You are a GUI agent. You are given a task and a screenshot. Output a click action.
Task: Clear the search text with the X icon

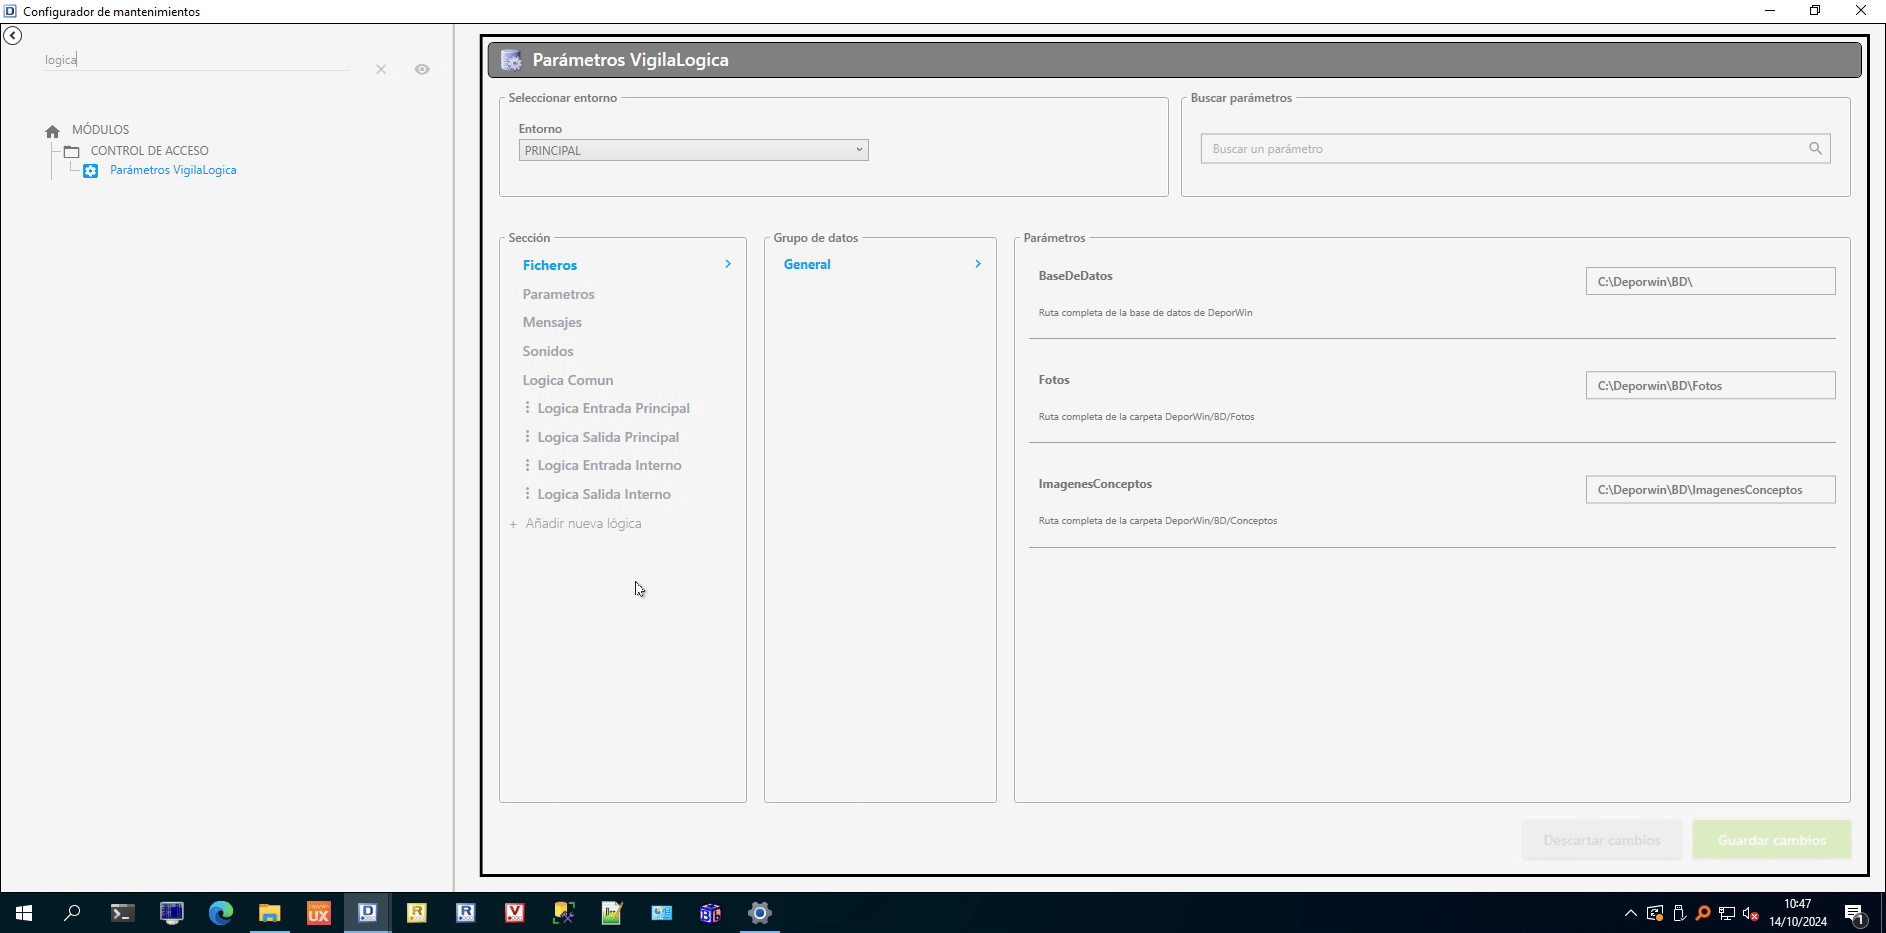click(x=381, y=69)
